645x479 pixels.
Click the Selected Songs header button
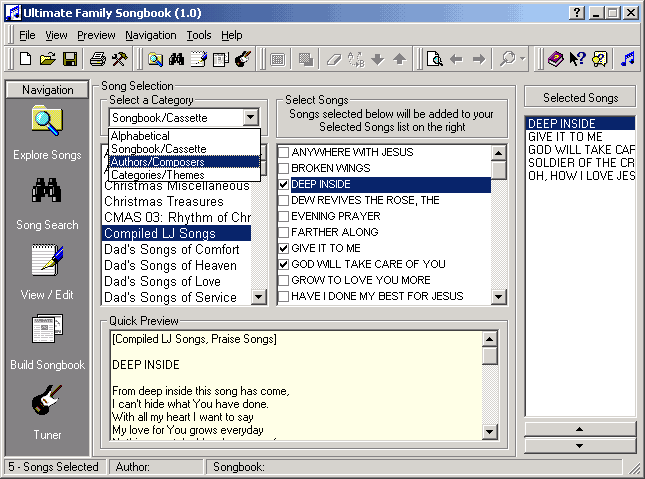tap(581, 98)
